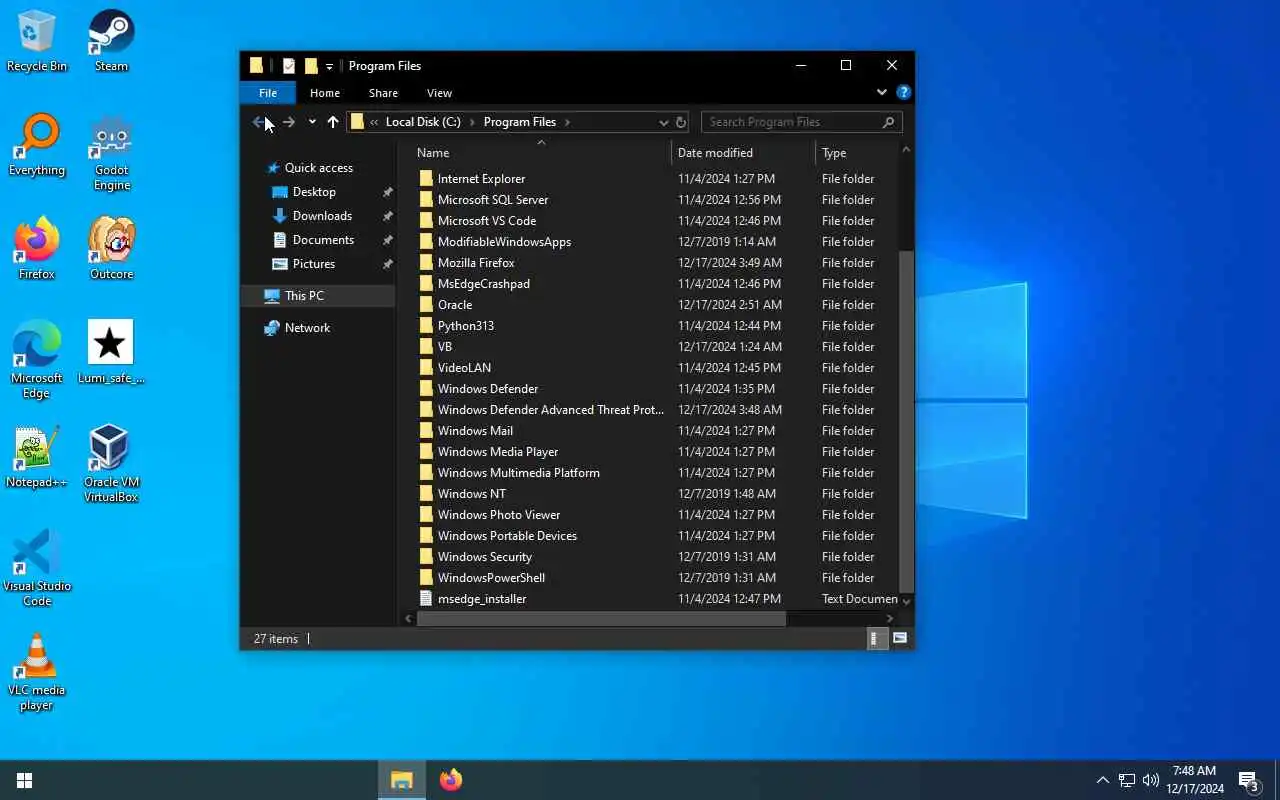Click the vertical scrollbar thumb in file list
Viewport: 1280px width, 800px height.
click(x=906, y=420)
